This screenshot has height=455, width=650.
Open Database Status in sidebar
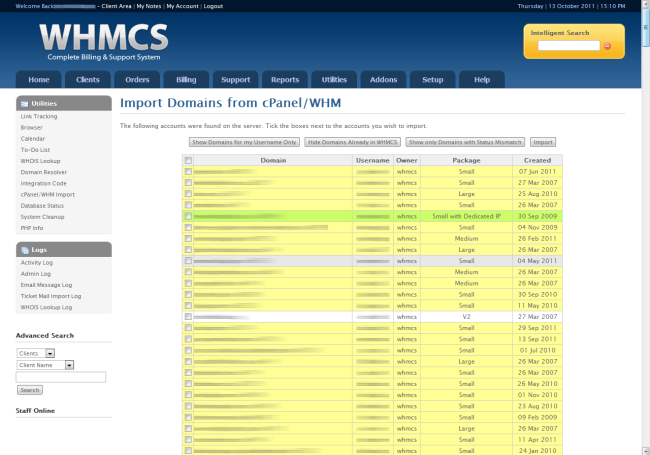point(42,206)
